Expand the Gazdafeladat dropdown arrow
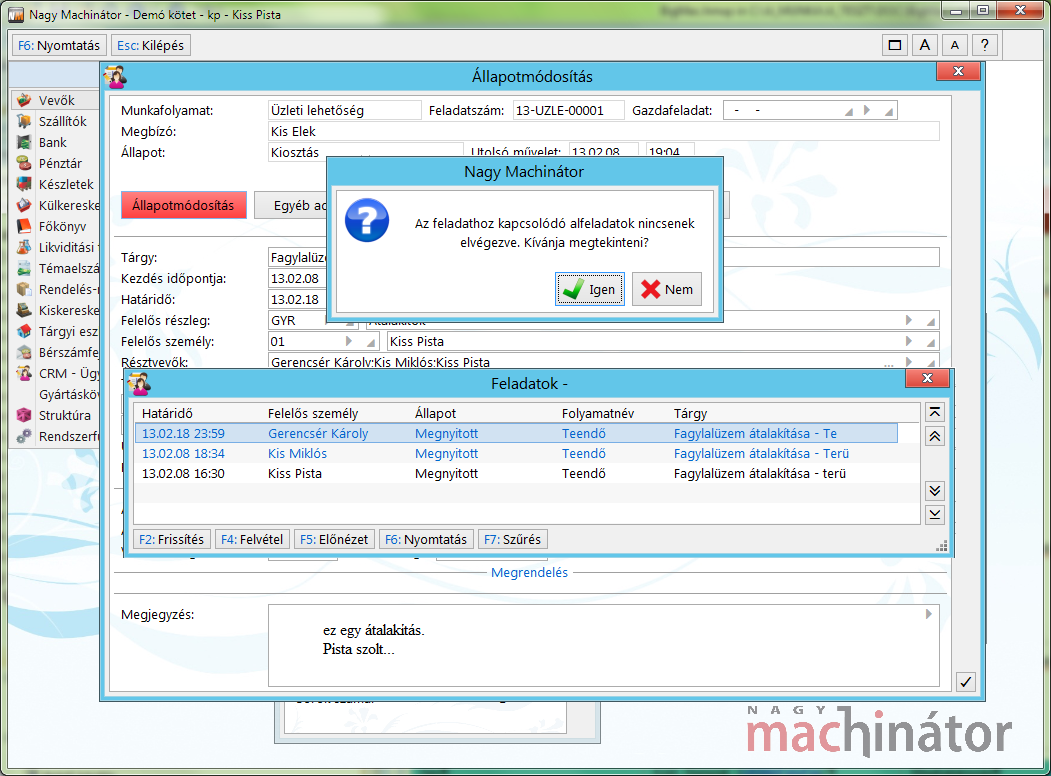 (867, 110)
